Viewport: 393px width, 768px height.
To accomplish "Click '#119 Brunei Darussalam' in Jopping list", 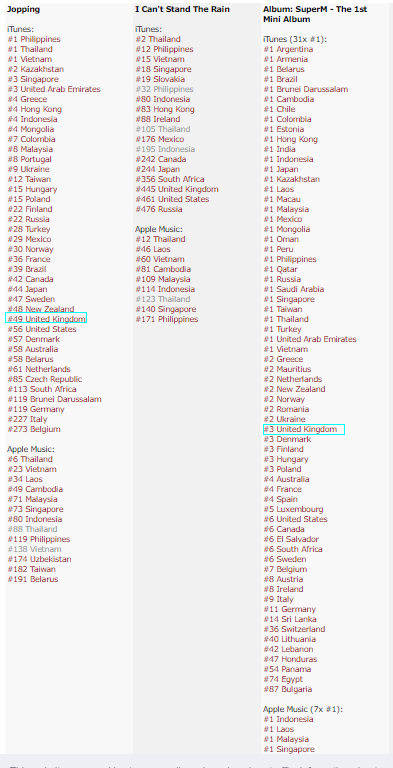I will pos(54,399).
